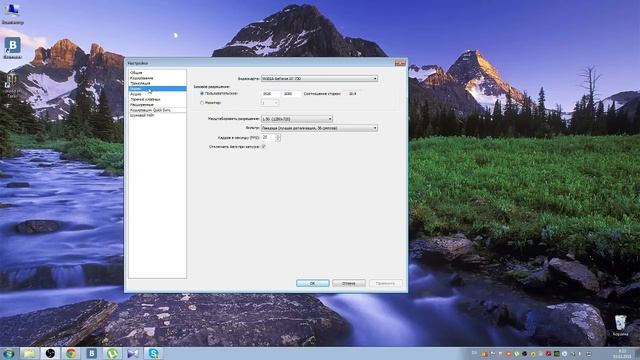
Task: Open the Общие settings section
Action: [x=157, y=73]
